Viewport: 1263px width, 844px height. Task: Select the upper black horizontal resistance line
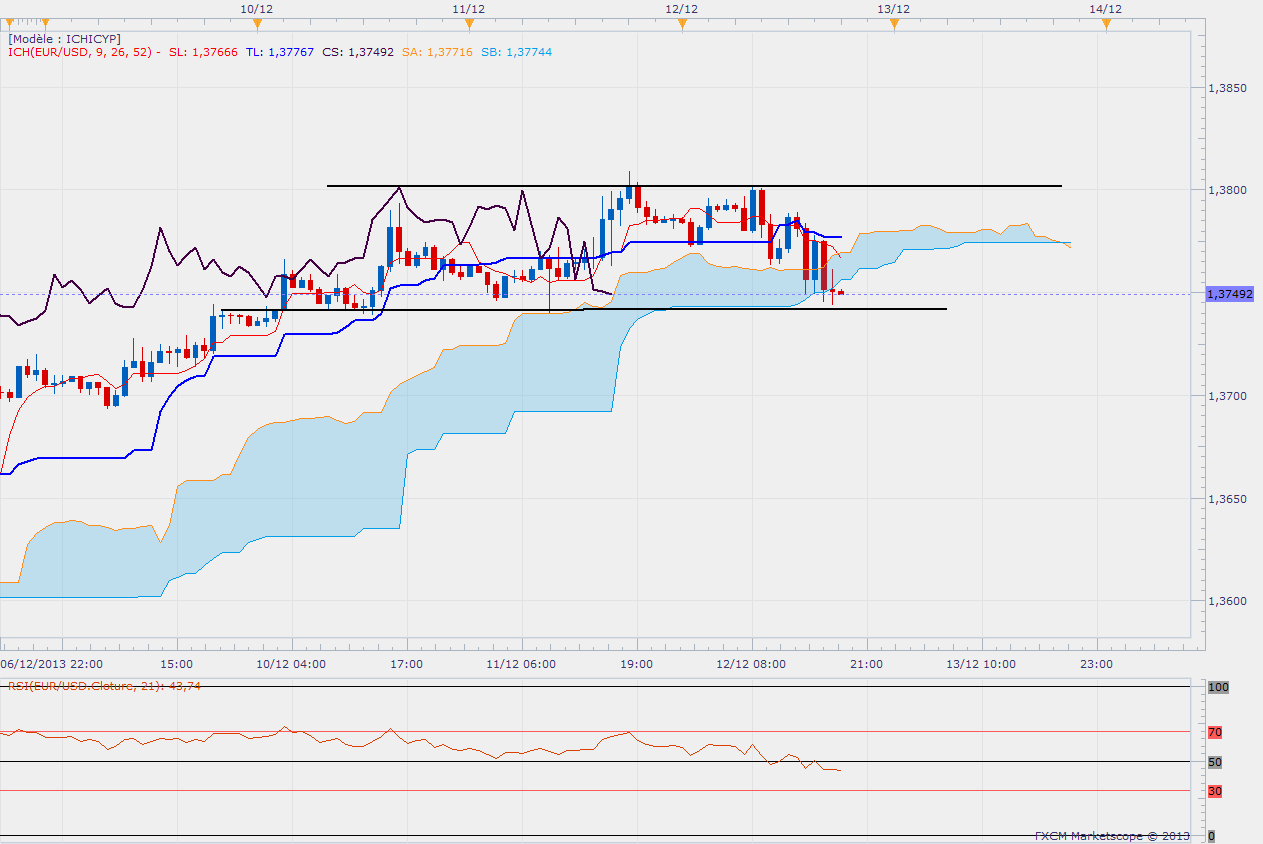coord(694,186)
